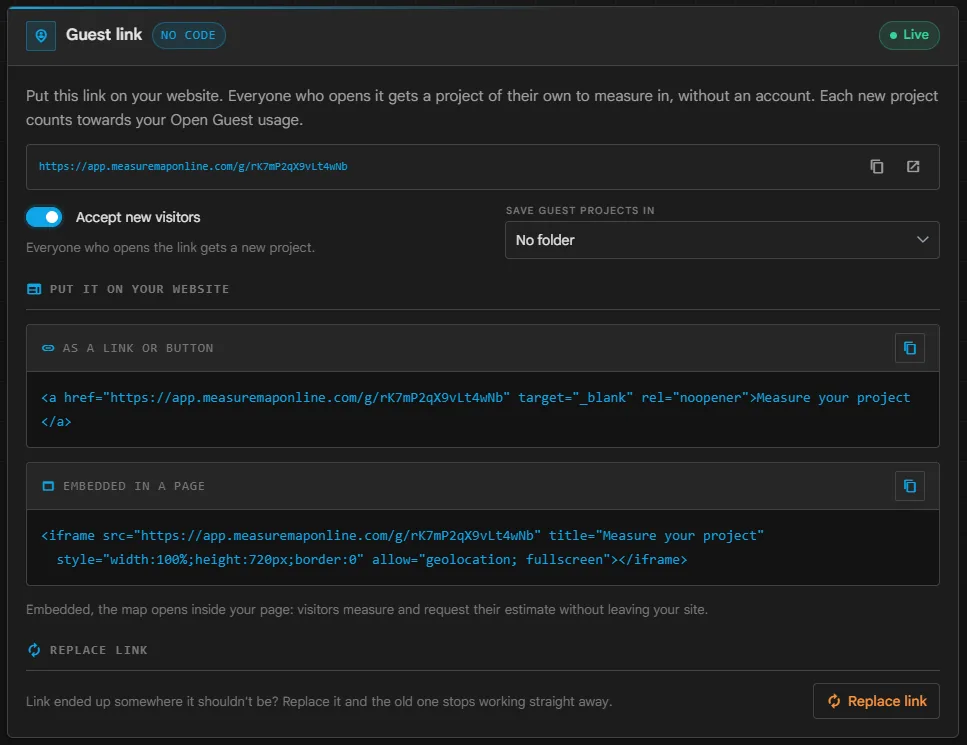
Task: Click the window icon beside Embedded in a page
Action: [48, 487]
